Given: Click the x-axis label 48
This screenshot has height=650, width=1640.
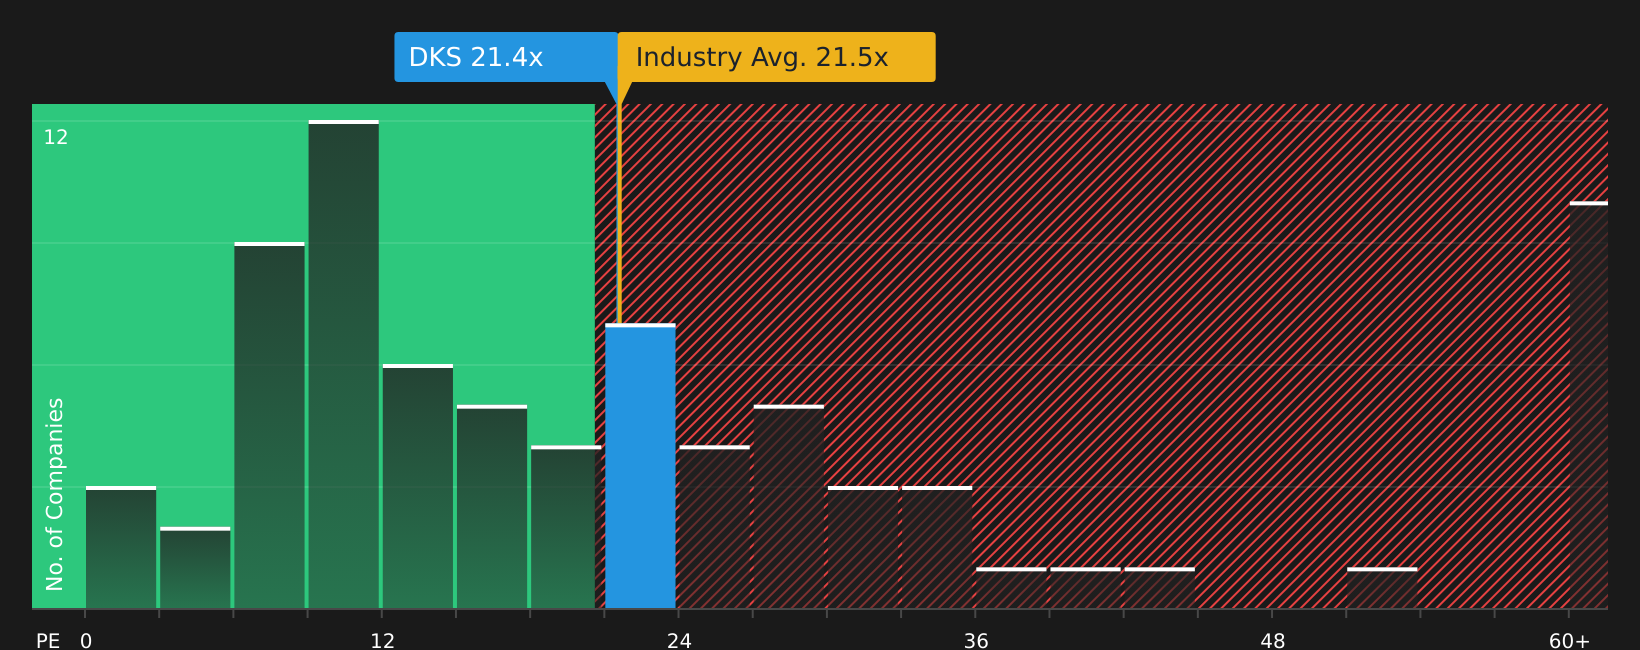Looking at the screenshot, I should click(x=1273, y=641).
